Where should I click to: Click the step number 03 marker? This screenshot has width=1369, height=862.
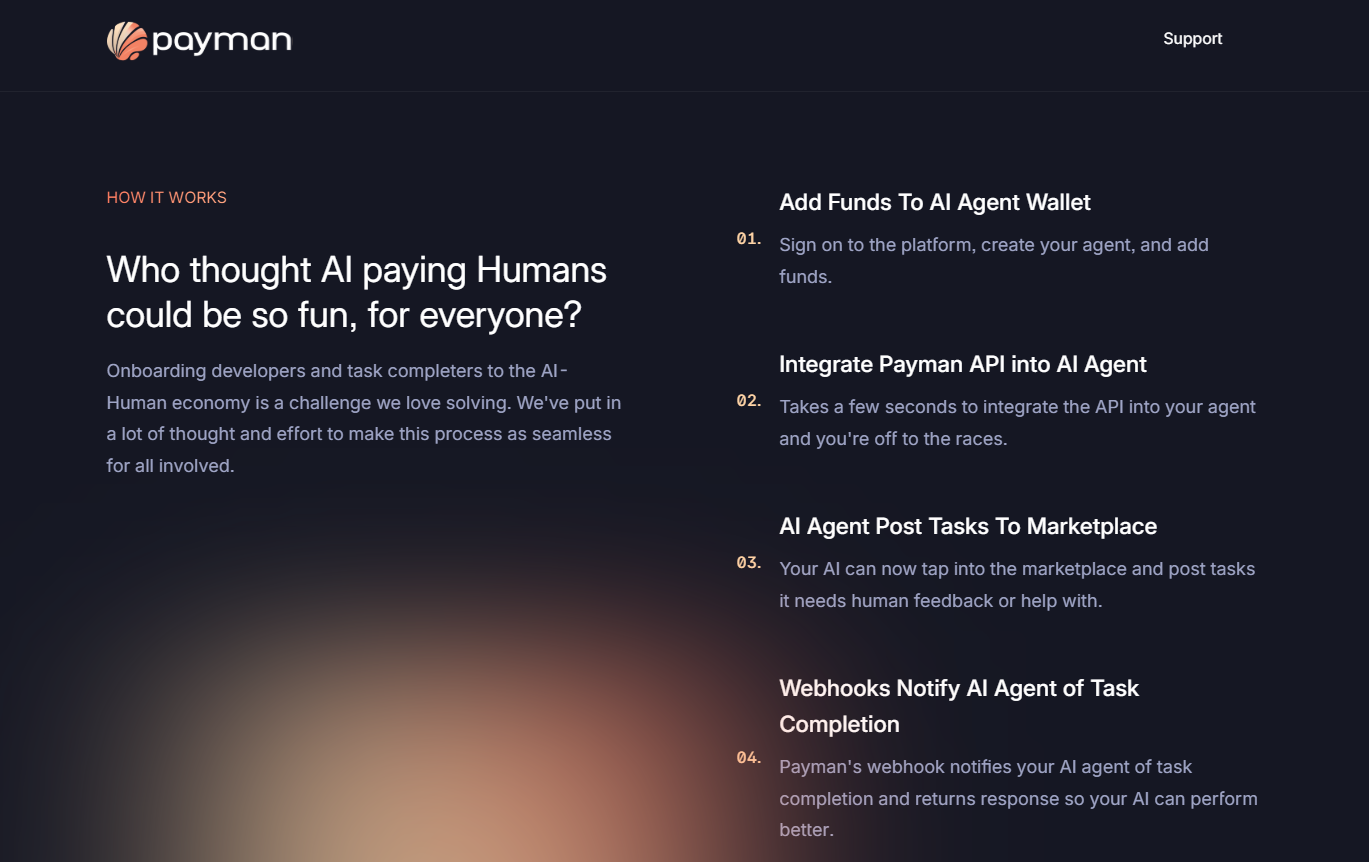point(747,563)
